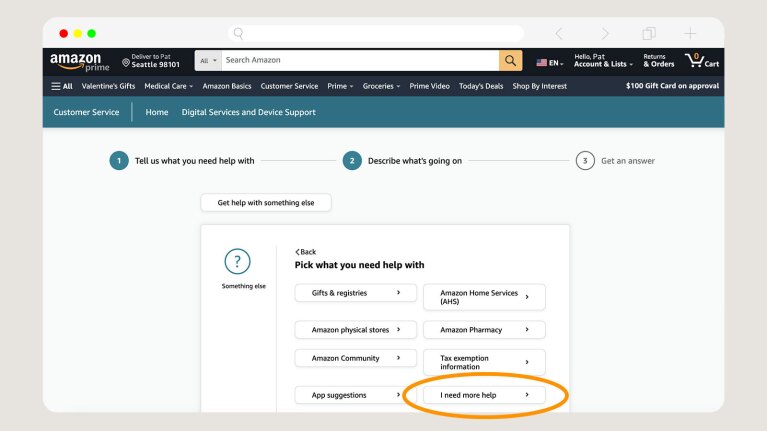The height and width of the screenshot is (431, 767).
Task: Click the Amazon Prime logo
Action: (79, 62)
